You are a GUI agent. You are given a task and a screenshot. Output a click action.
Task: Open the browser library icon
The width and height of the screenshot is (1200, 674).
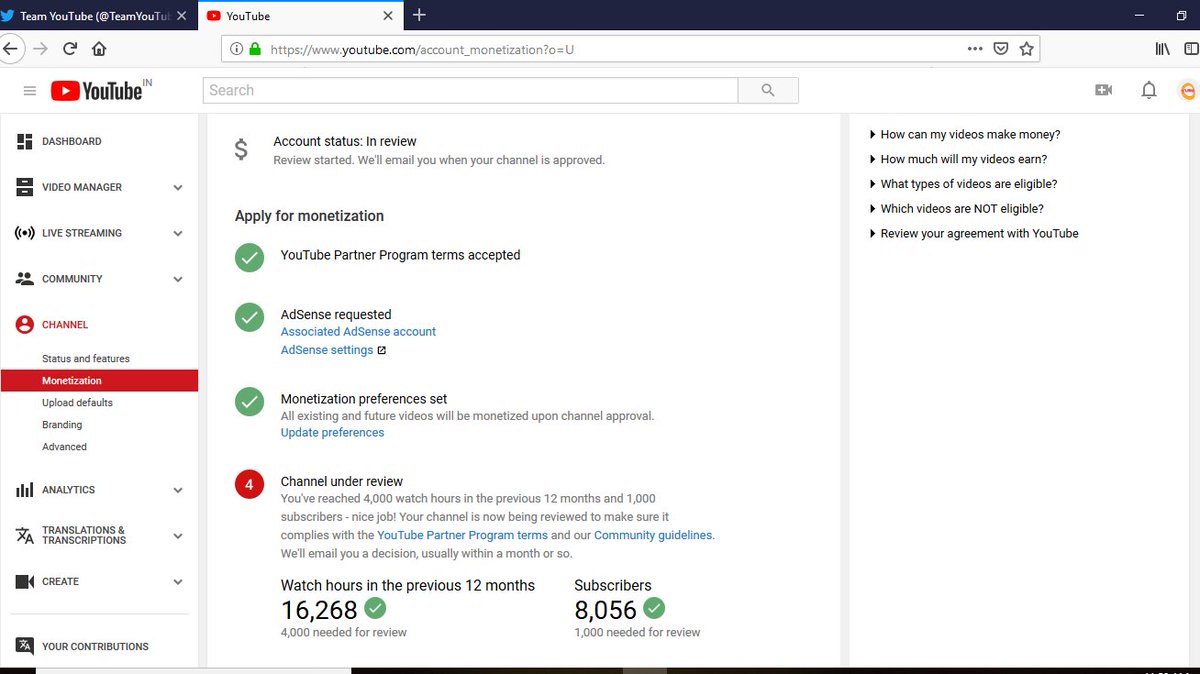click(1163, 48)
